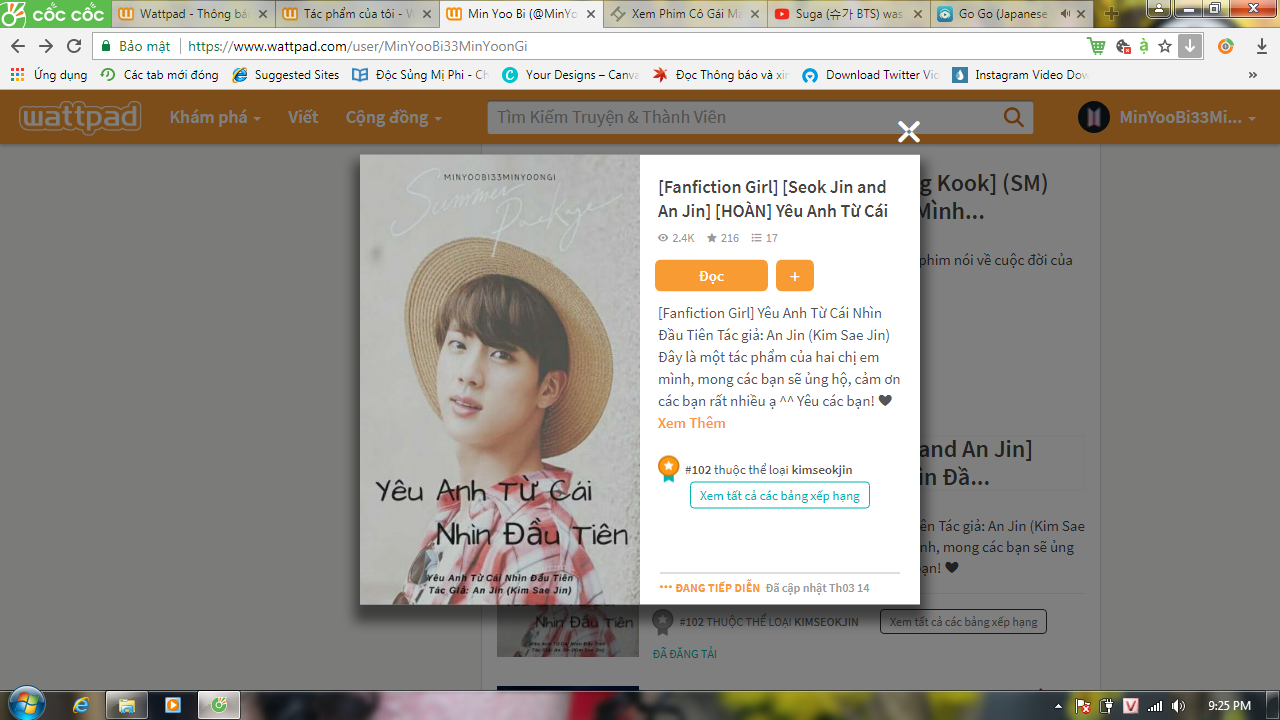Click the ĐÃ ĐĂNG TẢI status text
1280x720 pixels.
coord(685,654)
